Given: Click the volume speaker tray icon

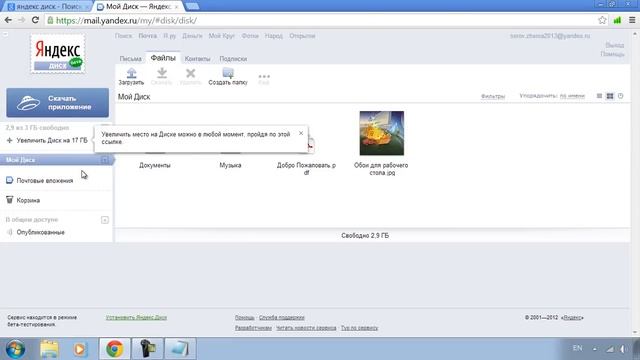Looking at the screenshot, I should (623, 349).
